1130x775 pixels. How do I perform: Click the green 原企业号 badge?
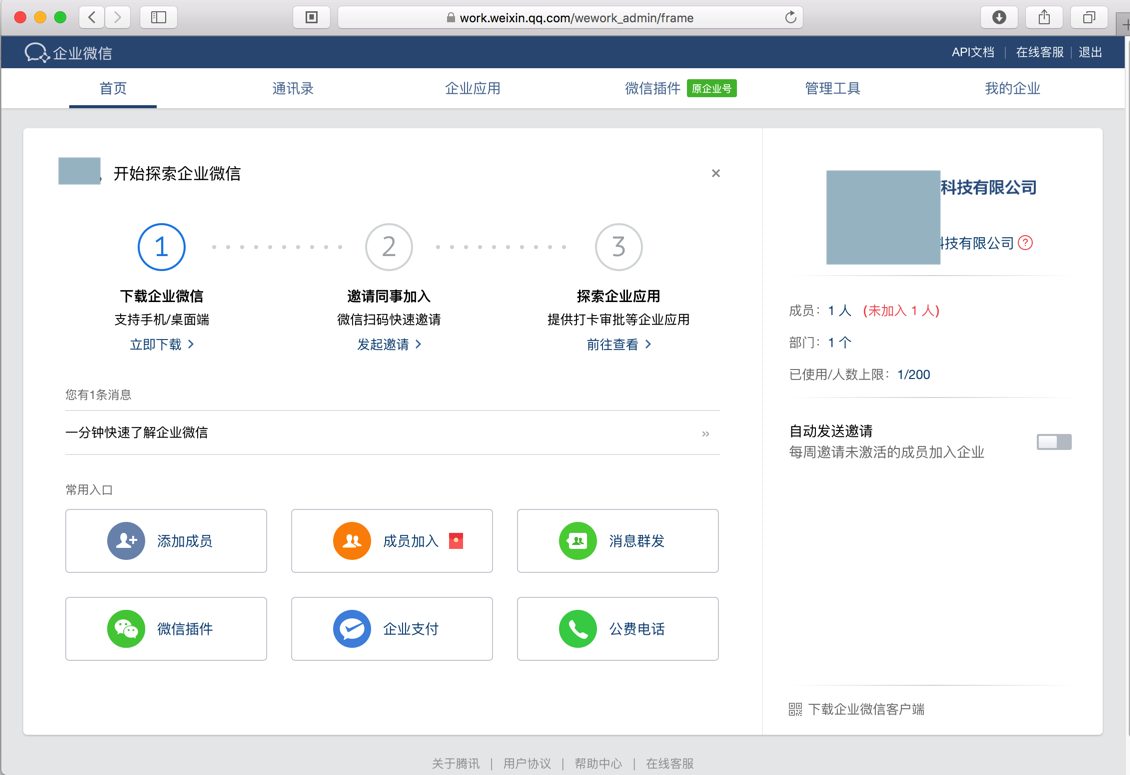[711, 88]
